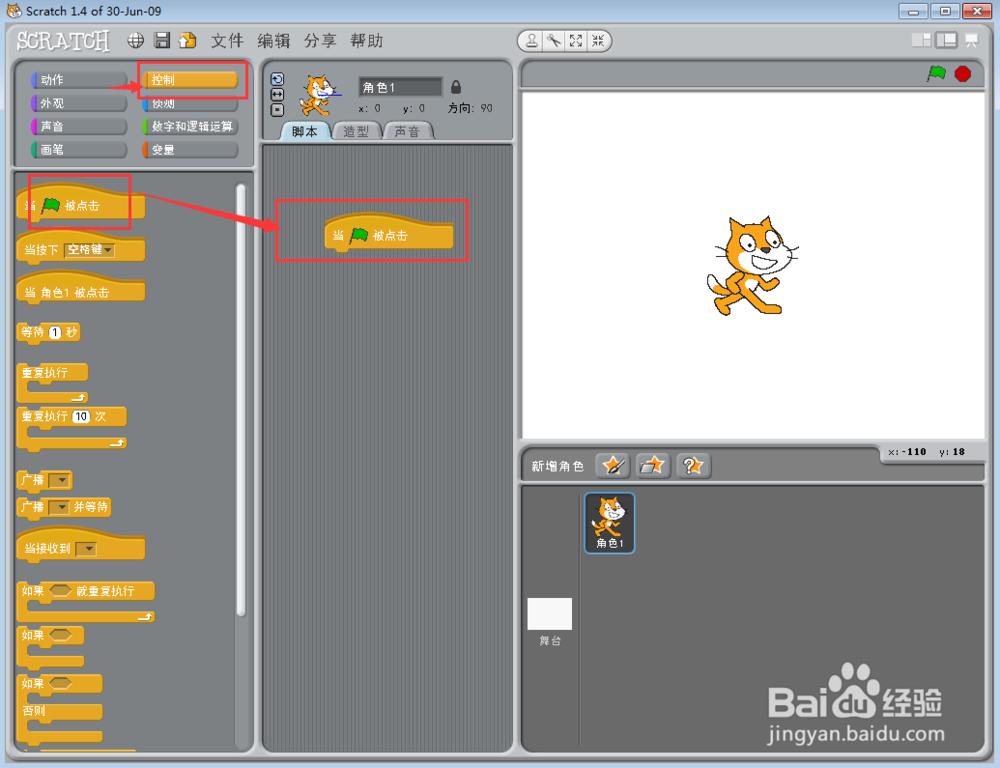Select the 变量 block category

tap(190, 150)
